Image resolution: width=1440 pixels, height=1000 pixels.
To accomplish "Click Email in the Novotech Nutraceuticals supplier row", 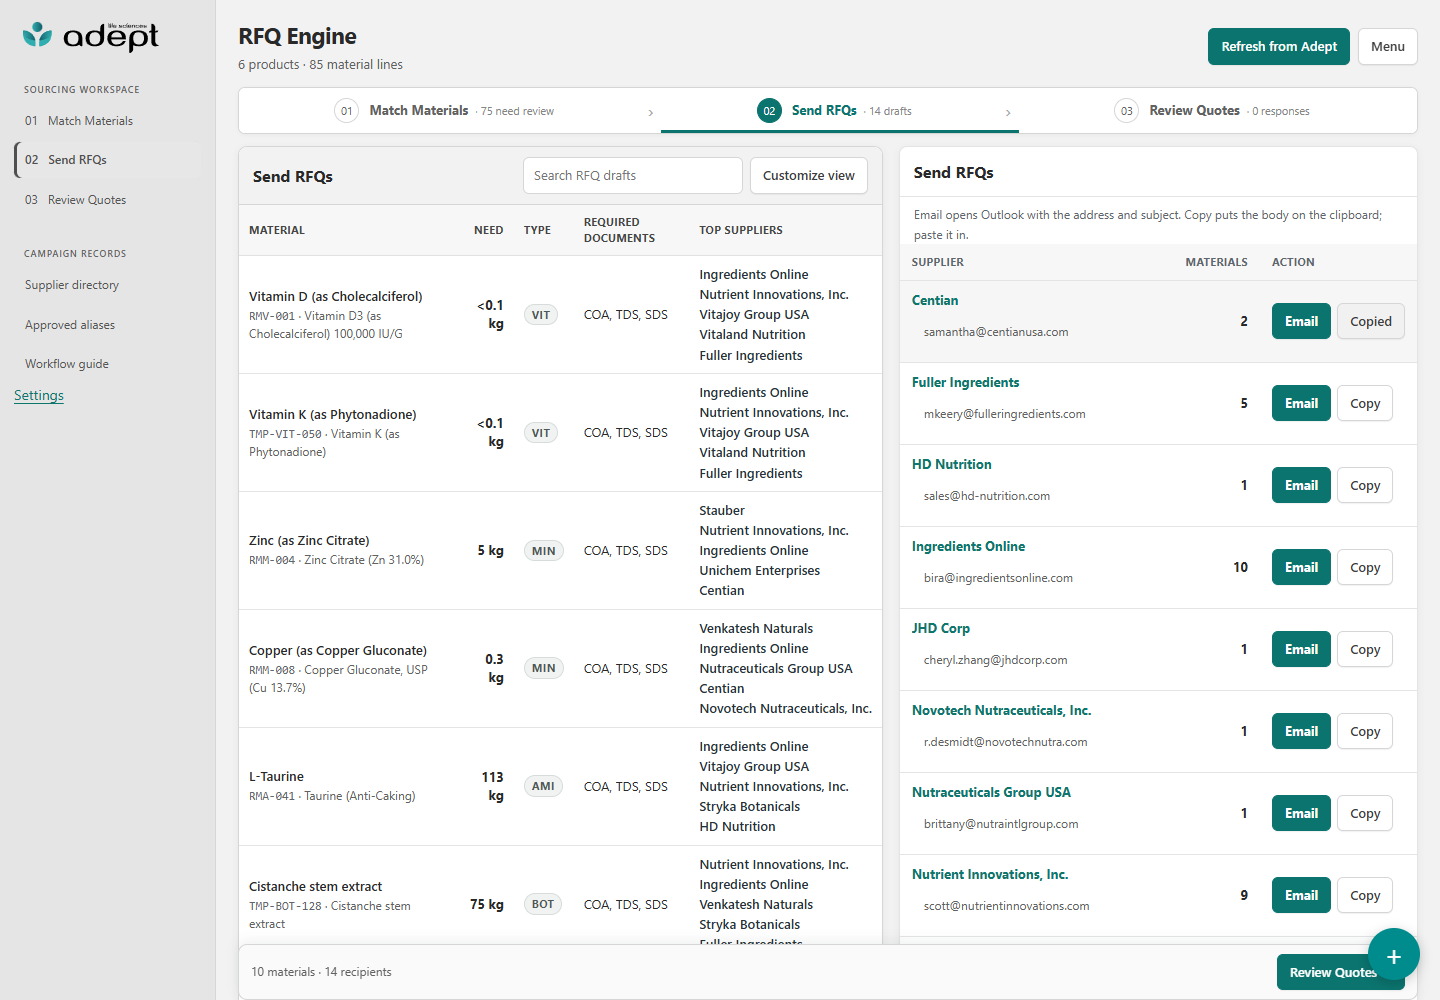I will (x=1301, y=731).
